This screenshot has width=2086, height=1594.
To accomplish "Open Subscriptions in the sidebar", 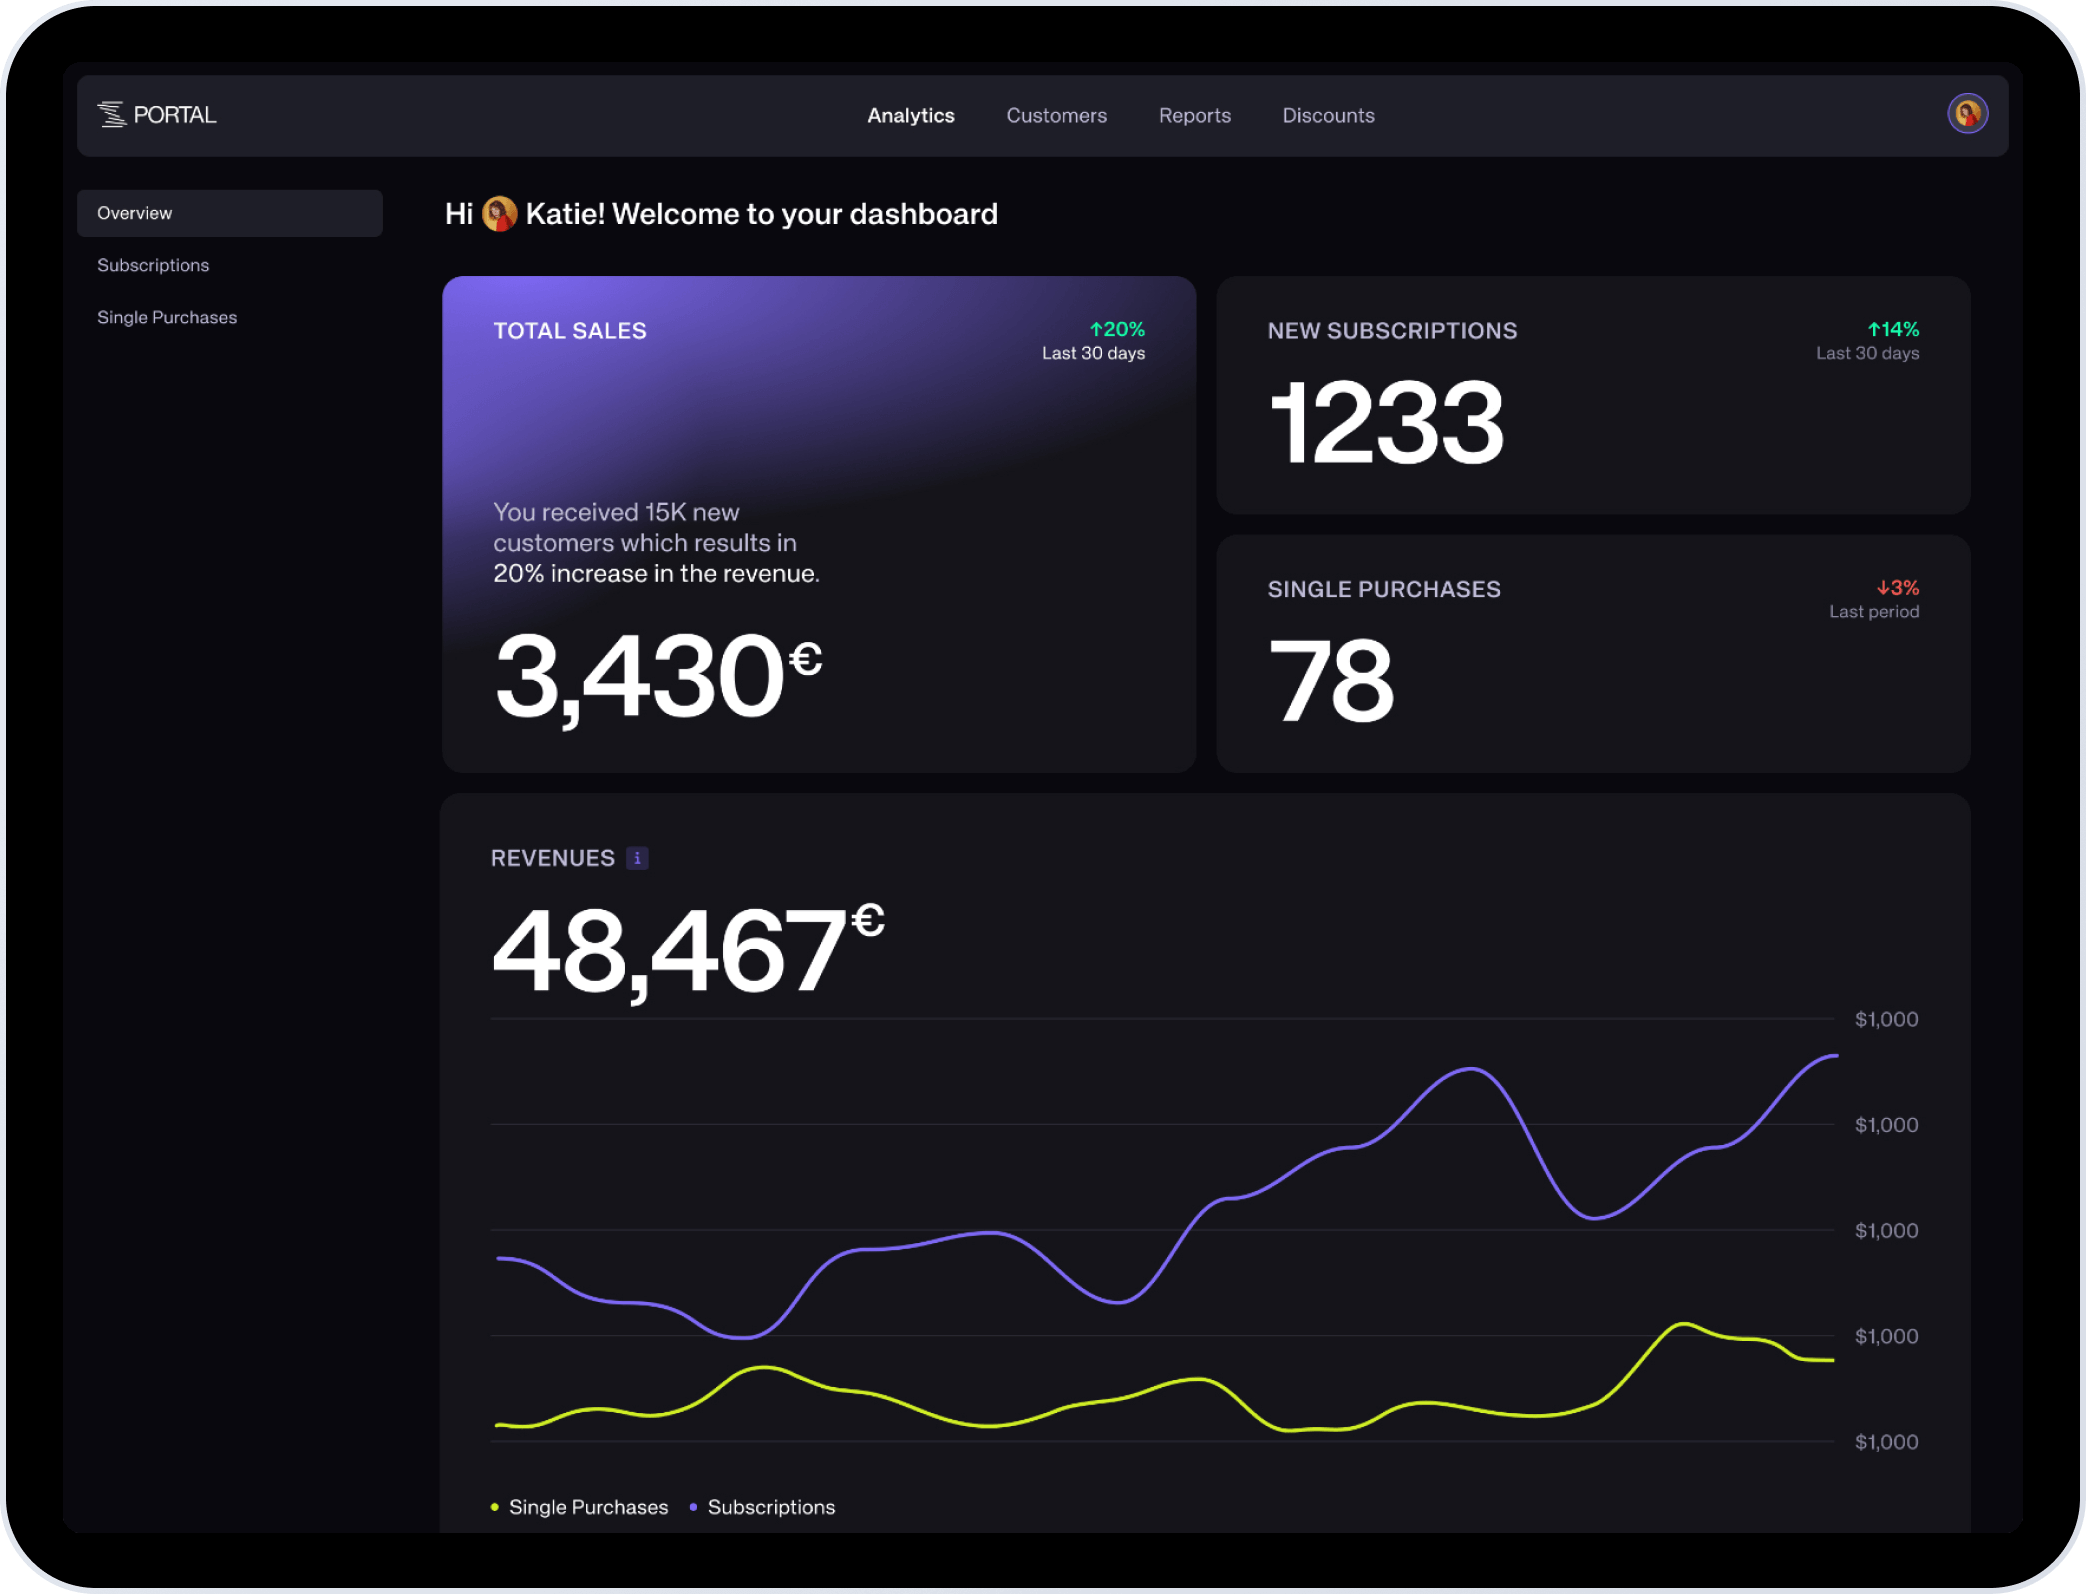I will [x=153, y=265].
